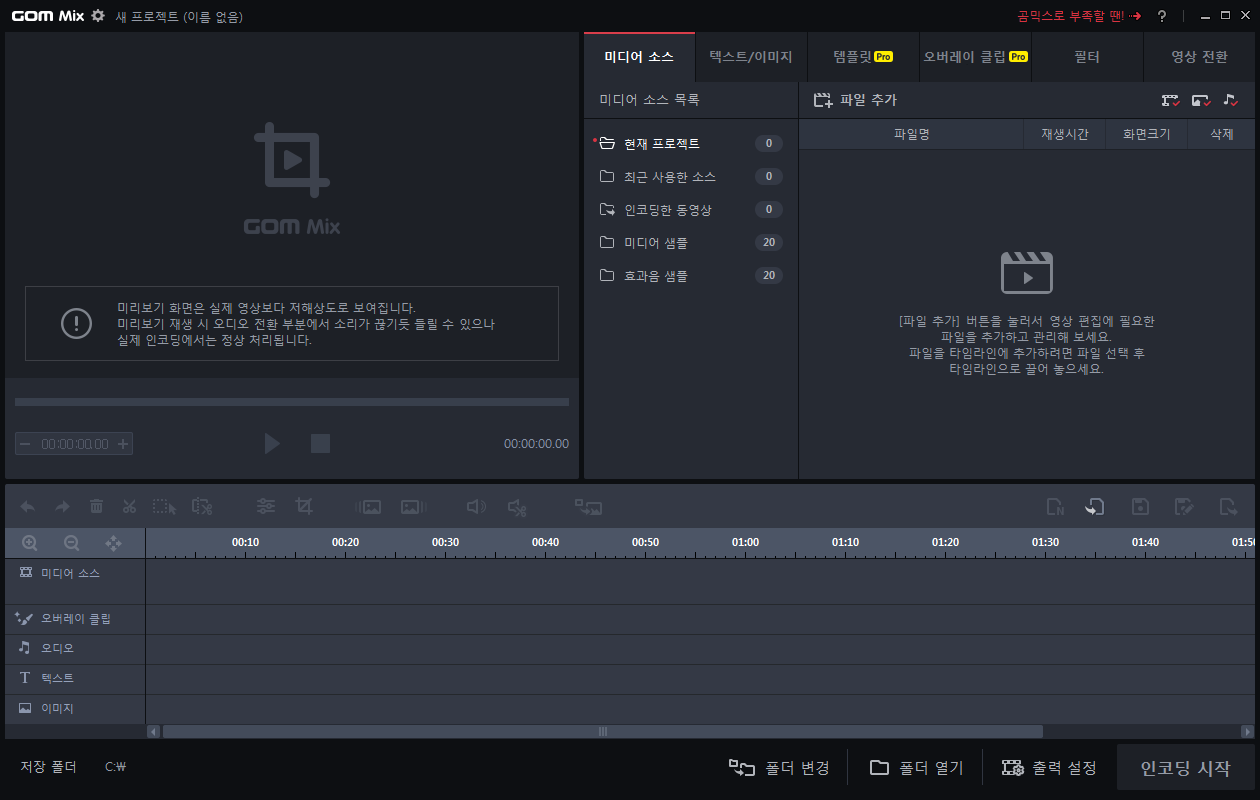Sort by the 재생시간 column header
Viewport: 1260px width, 800px height.
(x=1065, y=134)
